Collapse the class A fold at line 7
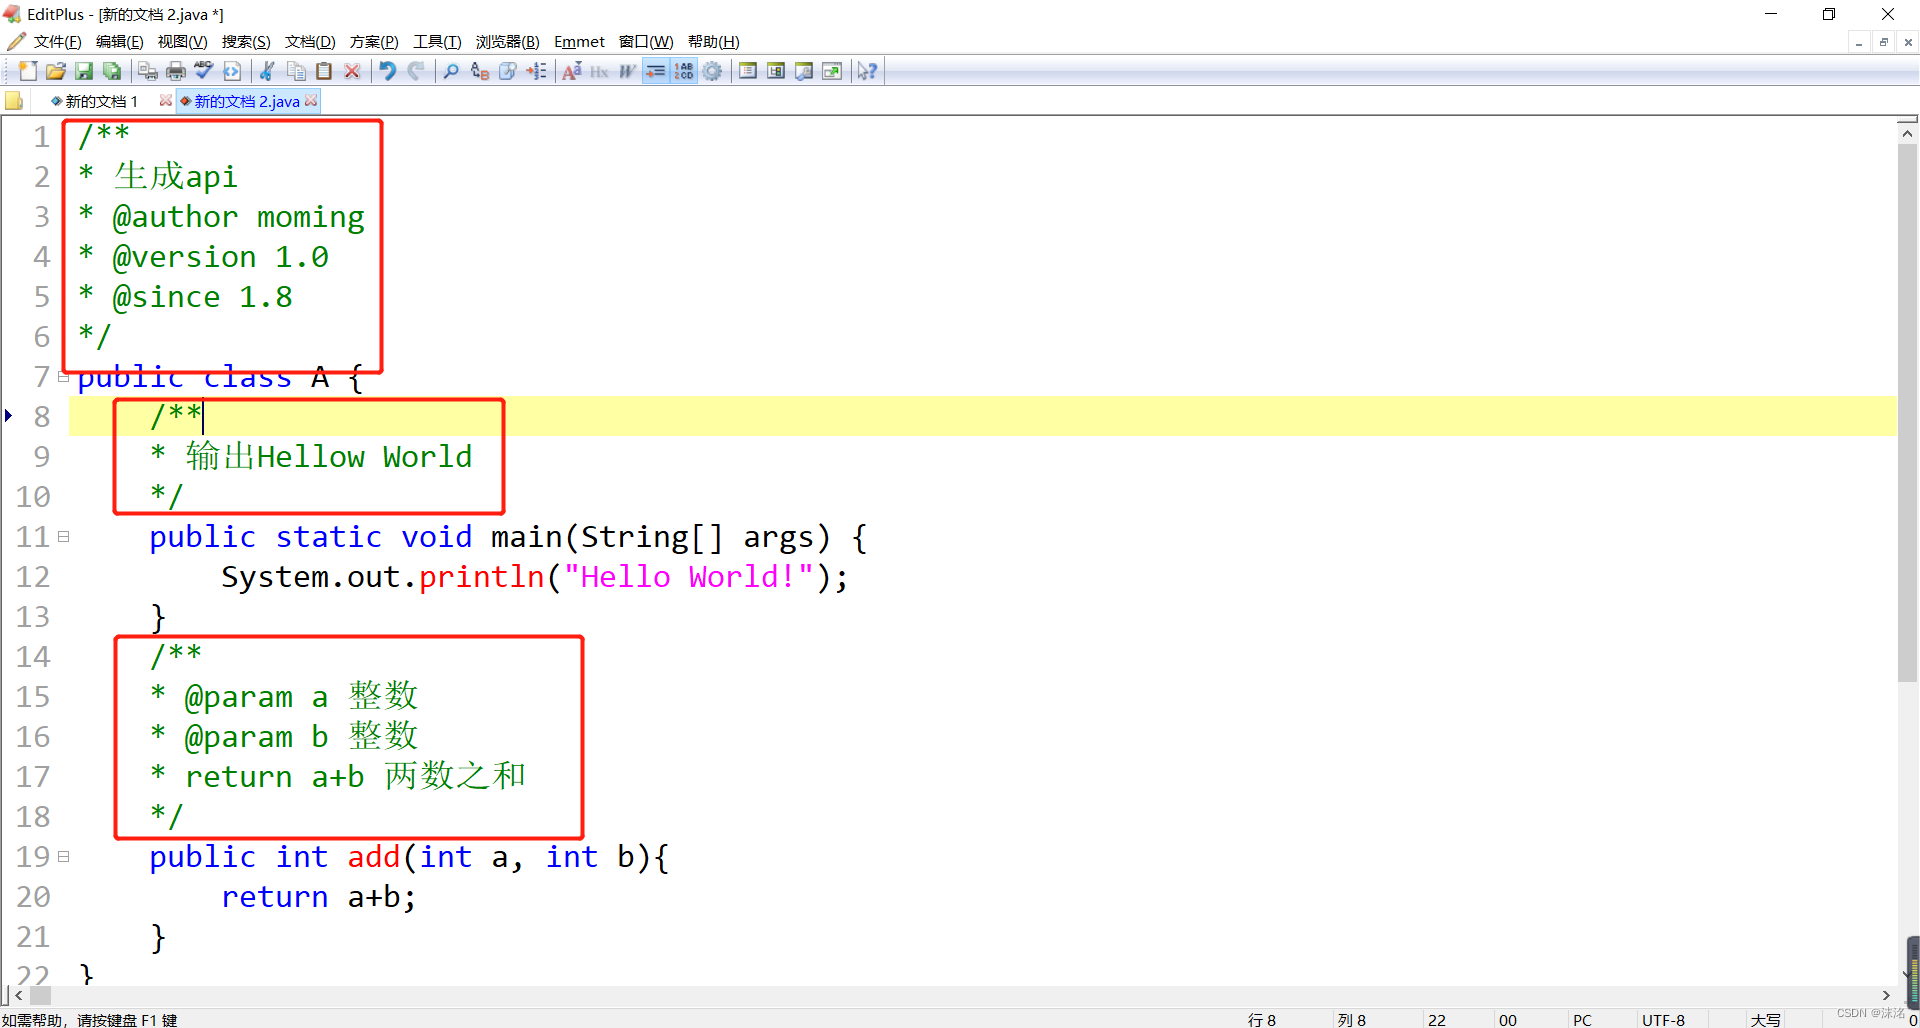Viewport: 1920px width, 1028px height. (63, 377)
